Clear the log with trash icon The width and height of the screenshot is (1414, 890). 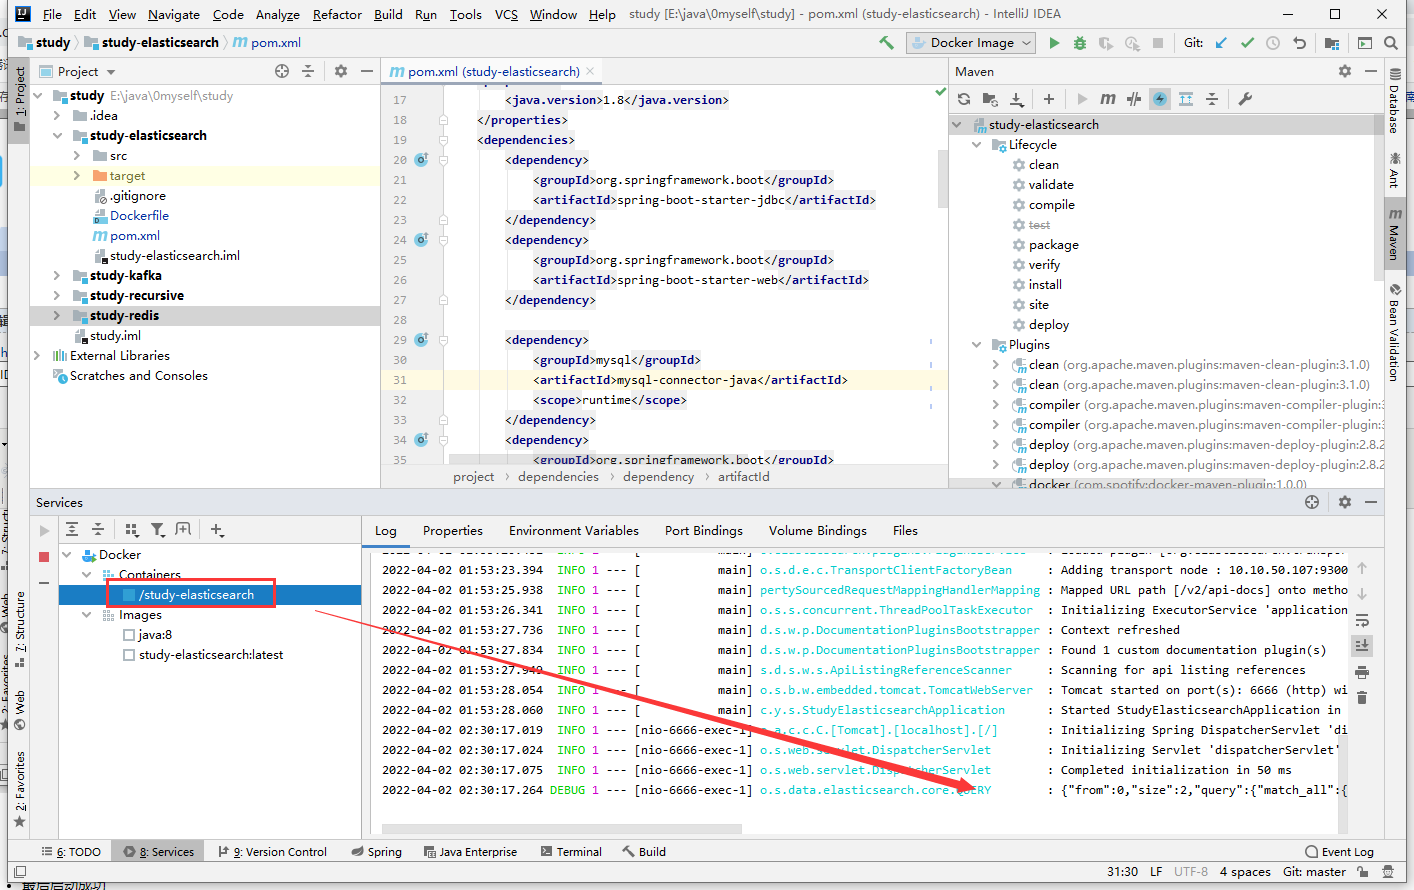1362,698
